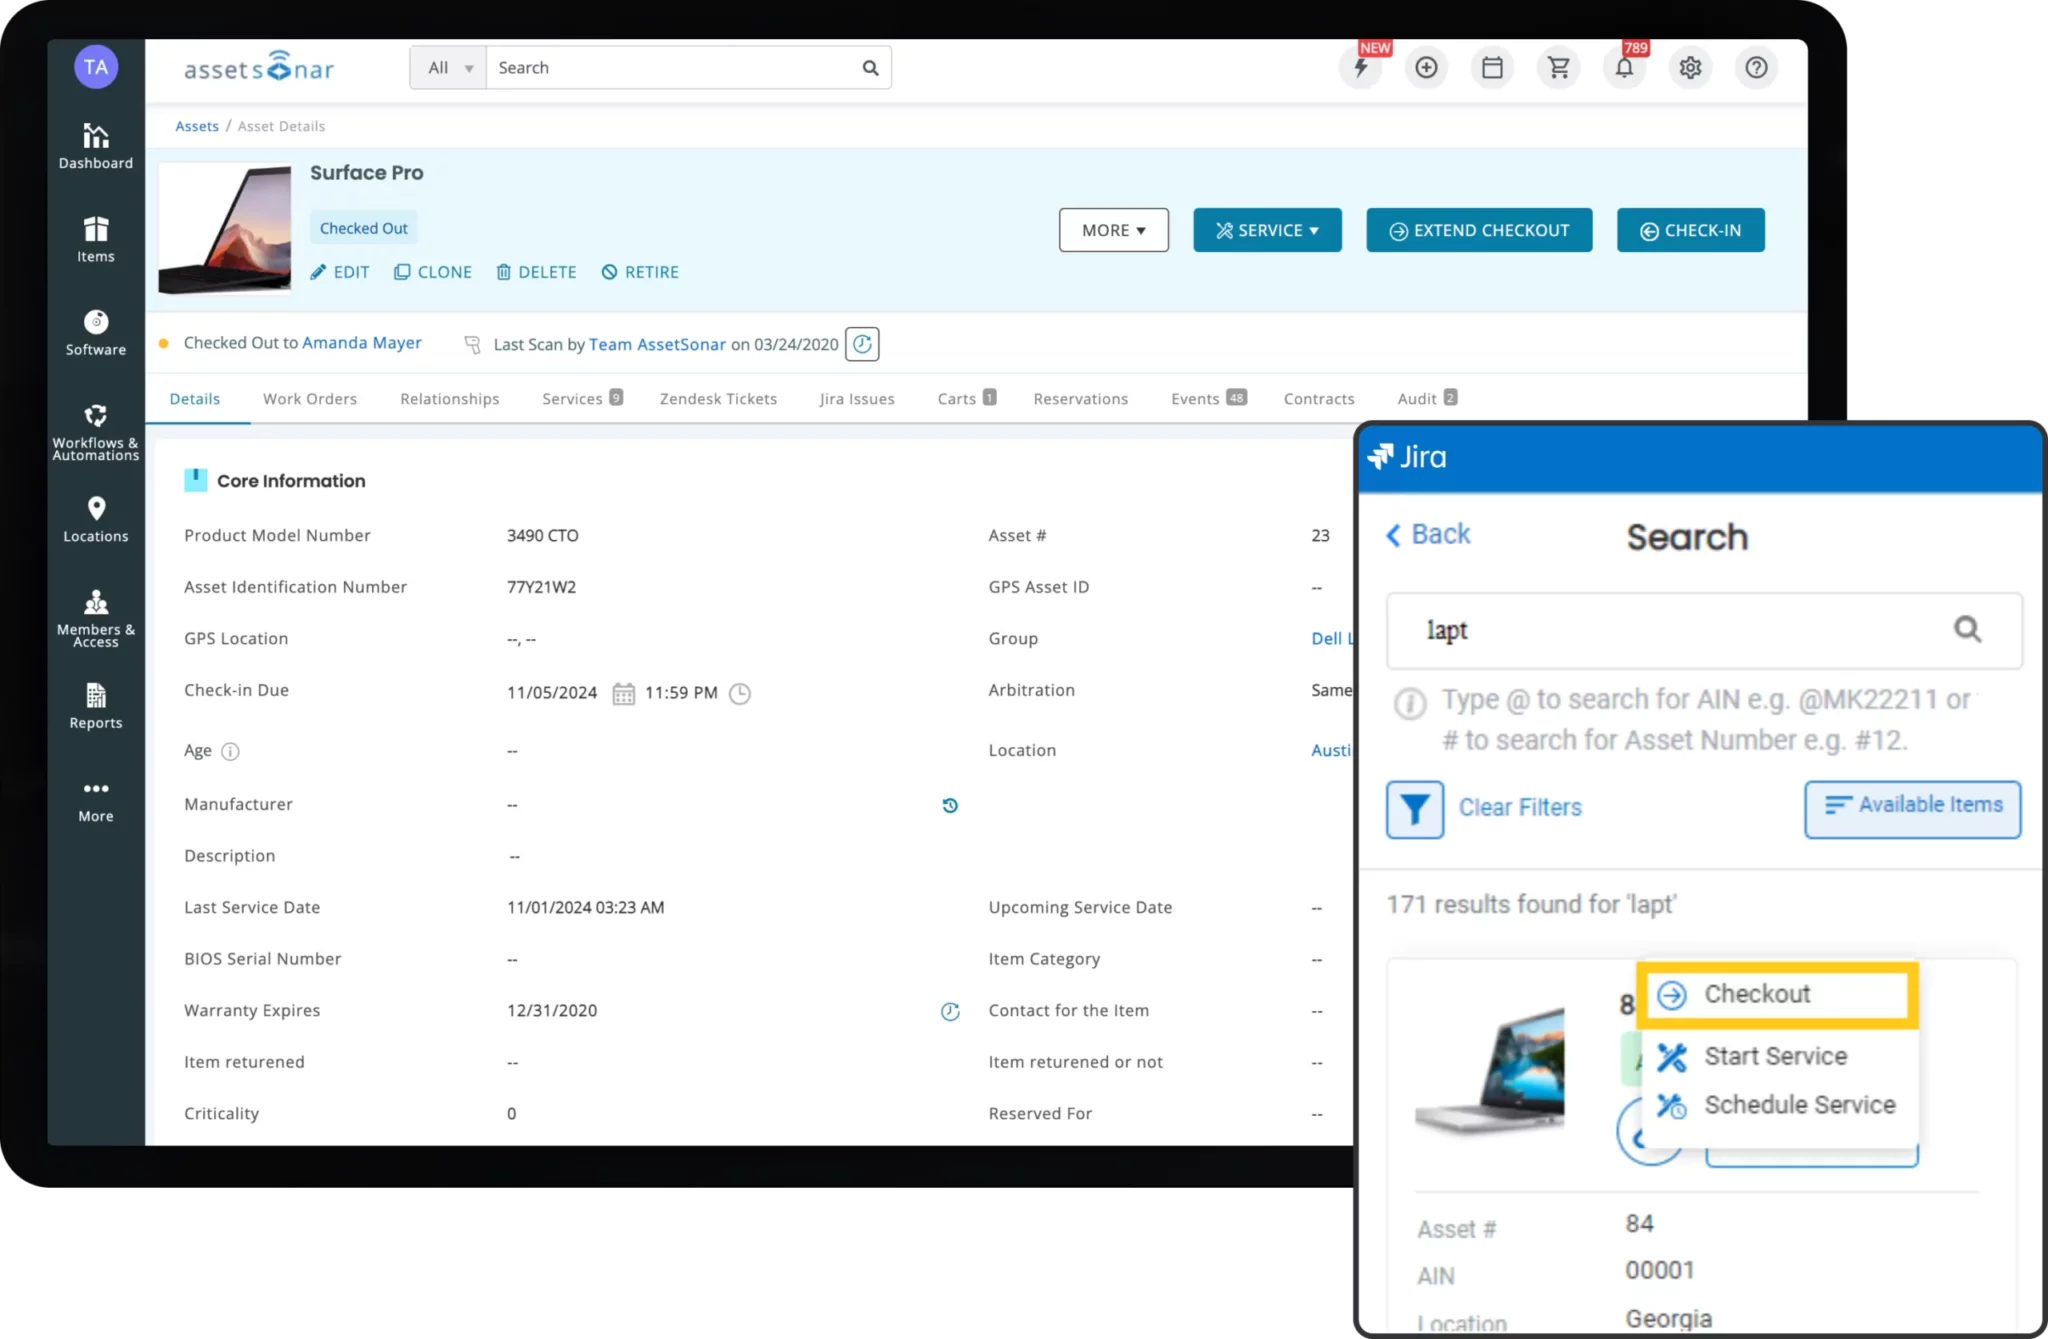This screenshot has width=2048, height=1339.
Task: Open the Audit tab
Action: 1427,399
